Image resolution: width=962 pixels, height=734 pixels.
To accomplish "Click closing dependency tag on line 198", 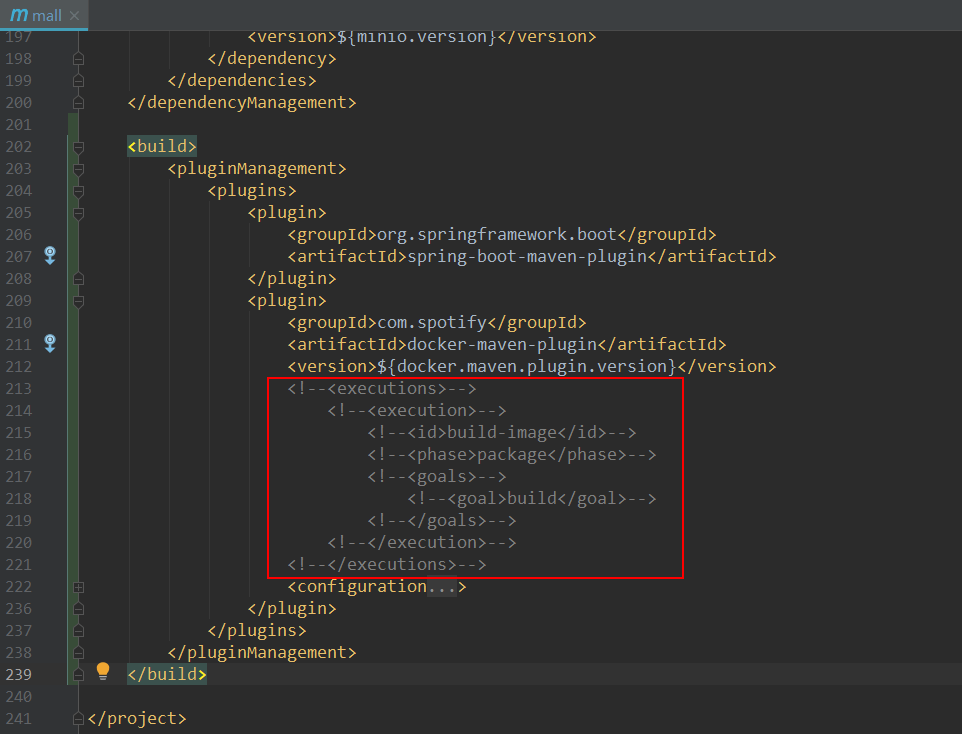I will coord(272,59).
